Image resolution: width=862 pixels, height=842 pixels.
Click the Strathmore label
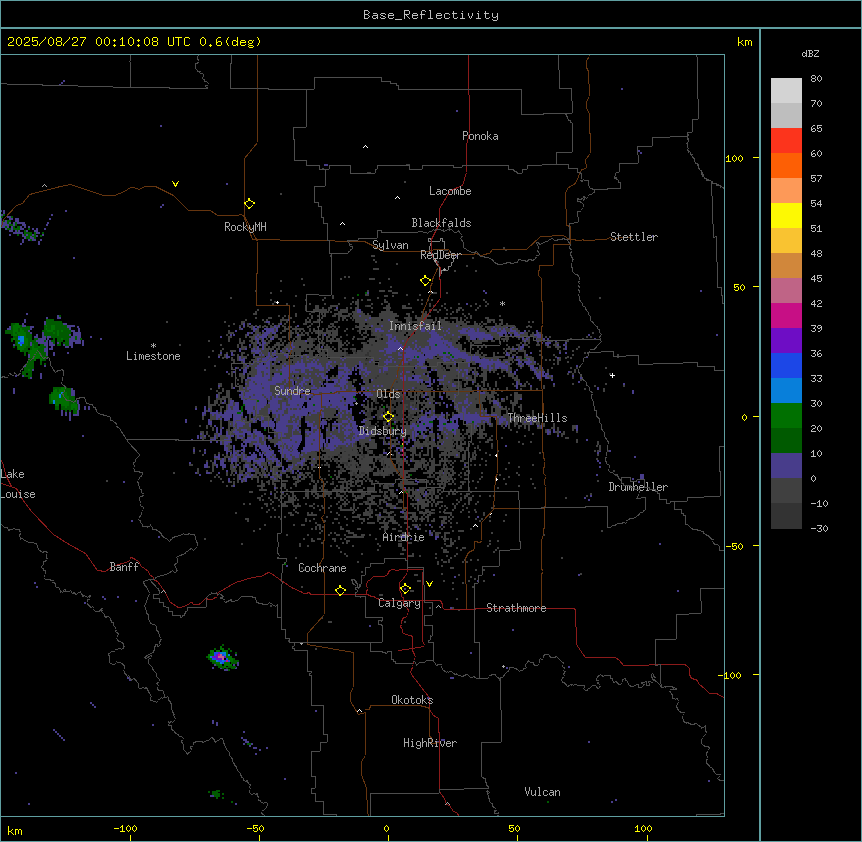[x=516, y=608]
